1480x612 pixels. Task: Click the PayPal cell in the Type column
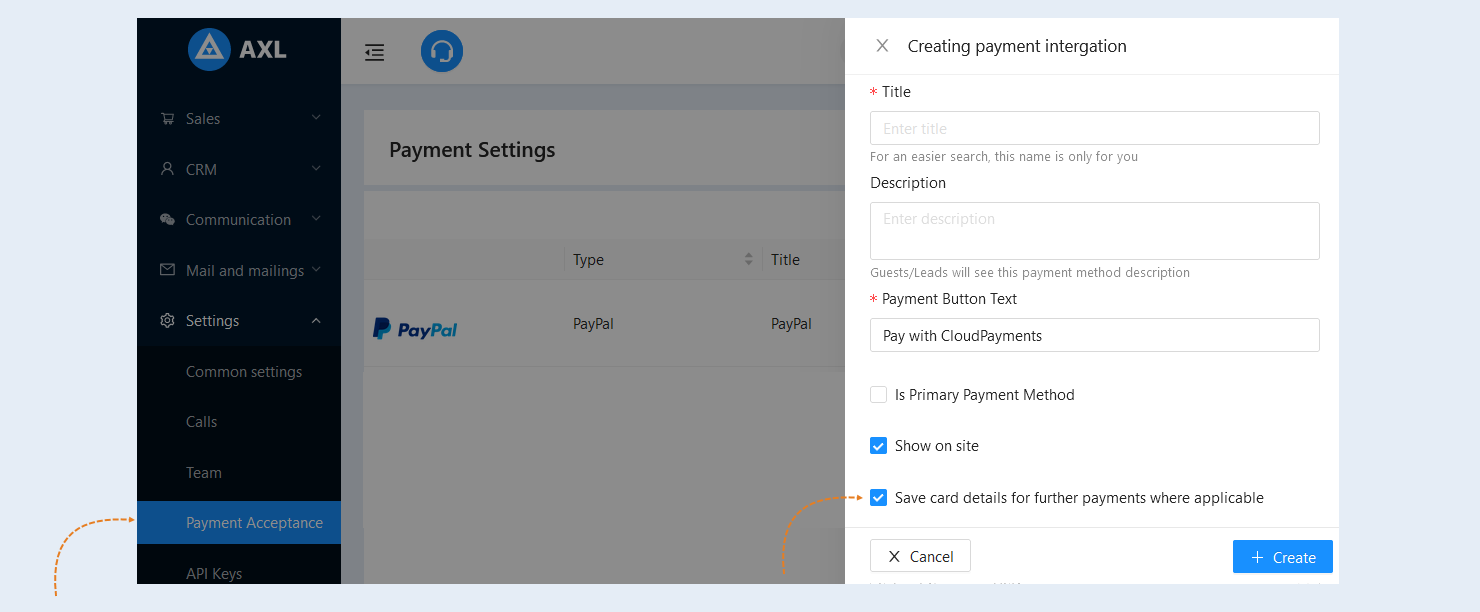tap(593, 324)
